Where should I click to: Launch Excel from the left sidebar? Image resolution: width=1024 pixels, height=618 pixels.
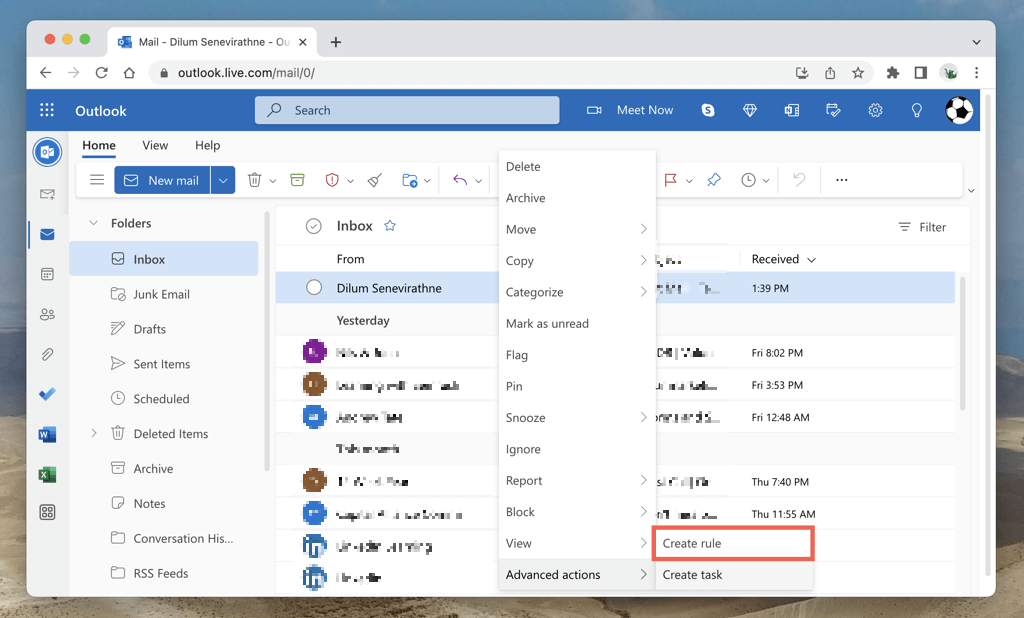47,474
